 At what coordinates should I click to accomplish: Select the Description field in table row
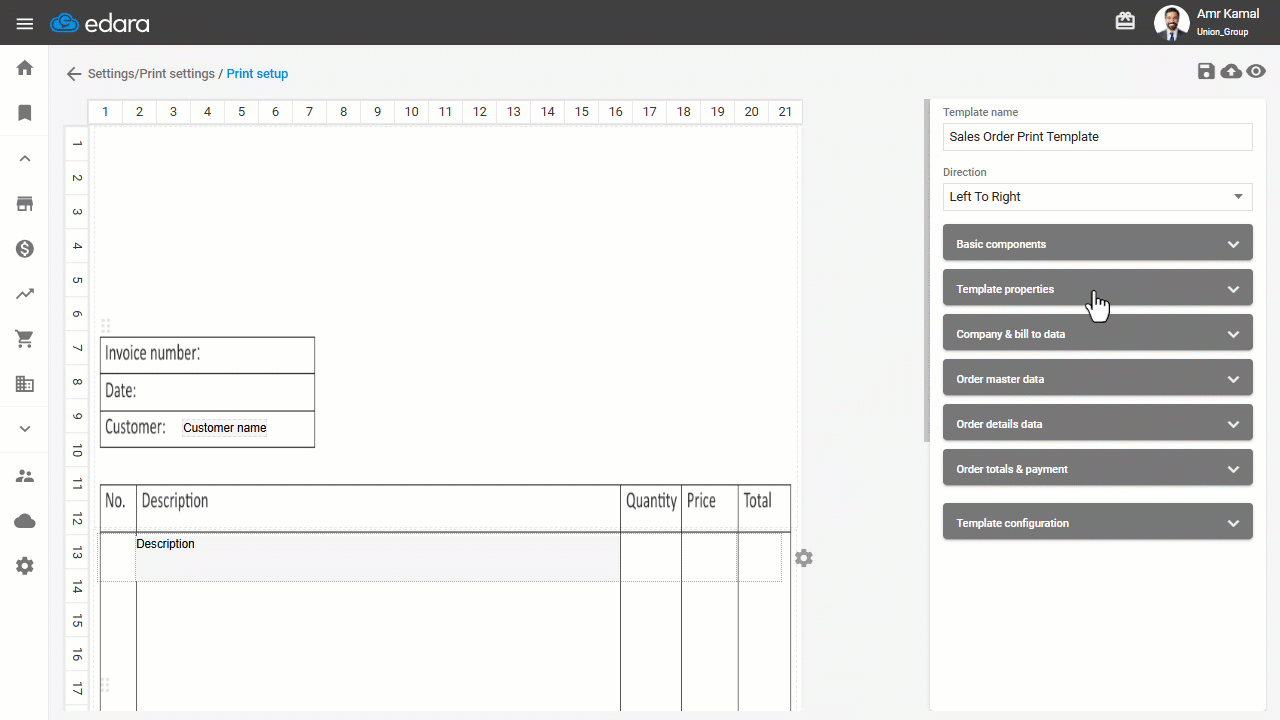(378, 556)
